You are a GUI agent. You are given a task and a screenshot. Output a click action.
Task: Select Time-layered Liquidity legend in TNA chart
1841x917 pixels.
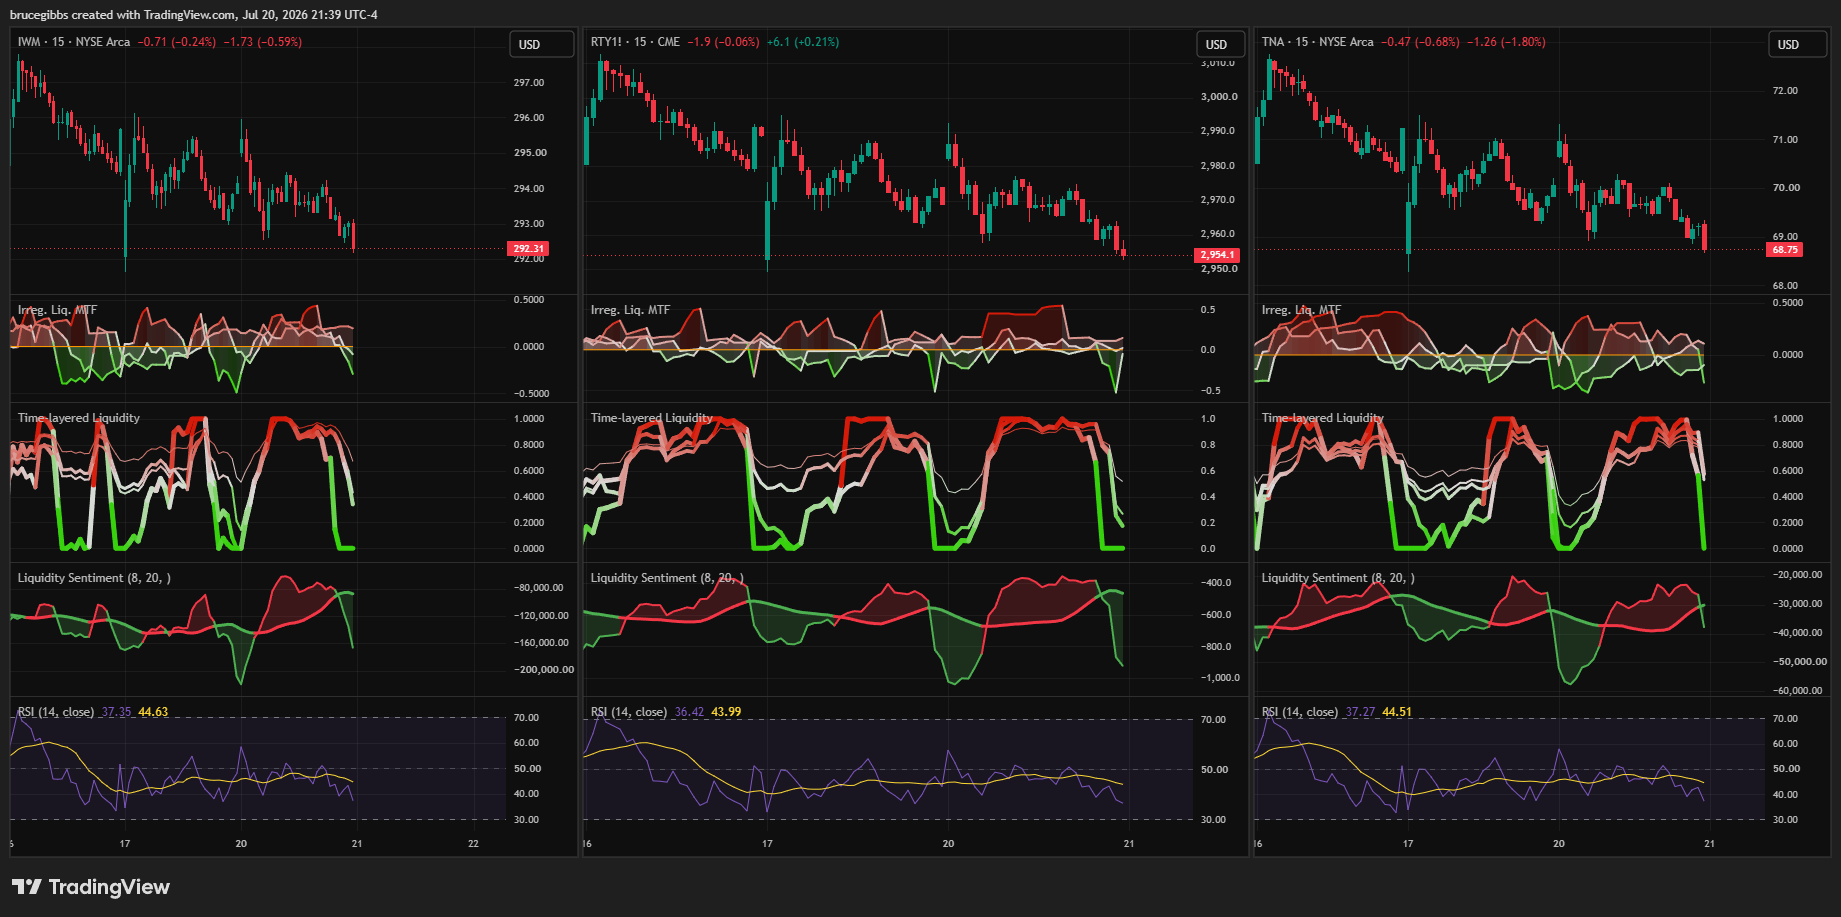click(x=1323, y=418)
